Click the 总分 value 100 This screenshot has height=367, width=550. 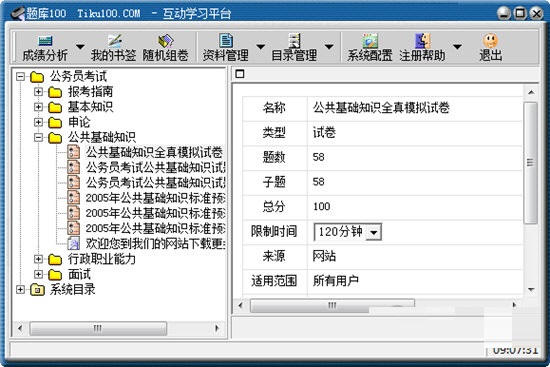coord(322,207)
